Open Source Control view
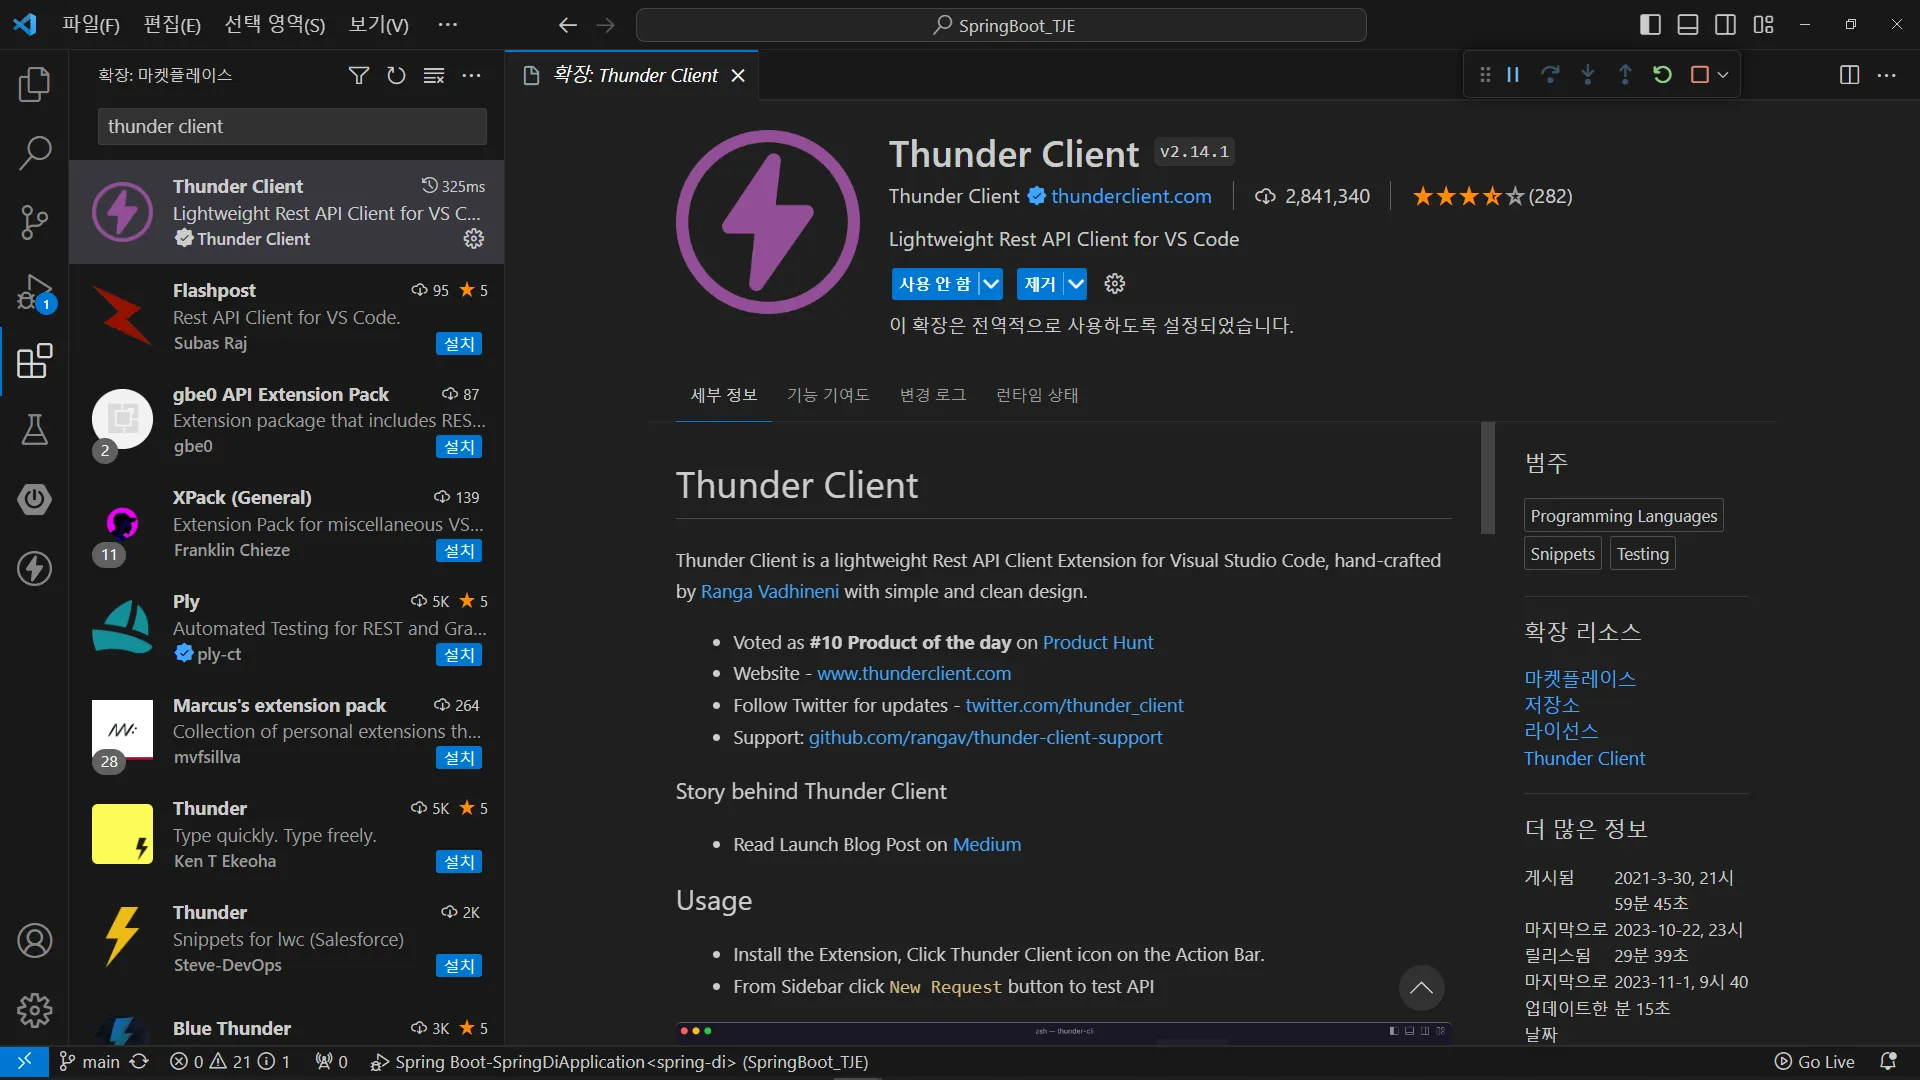The height and width of the screenshot is (1080, 1920). (34, 222)
